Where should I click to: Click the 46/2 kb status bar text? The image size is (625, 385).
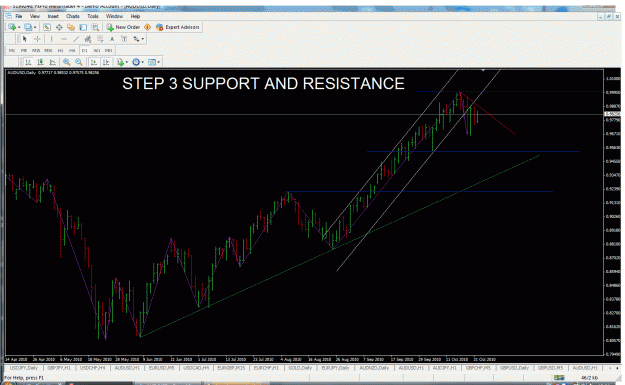pos(589,377)
